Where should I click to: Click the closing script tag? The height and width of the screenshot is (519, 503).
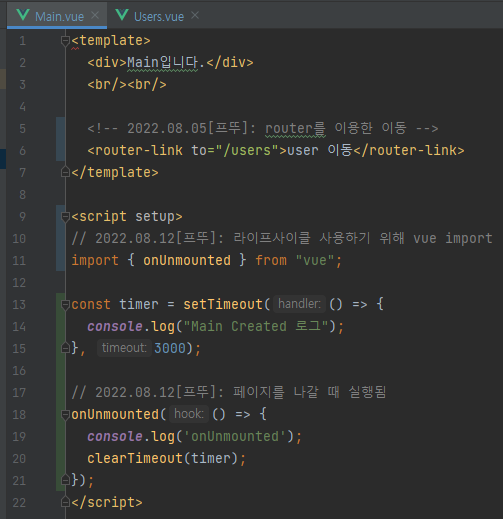point(107,502)
